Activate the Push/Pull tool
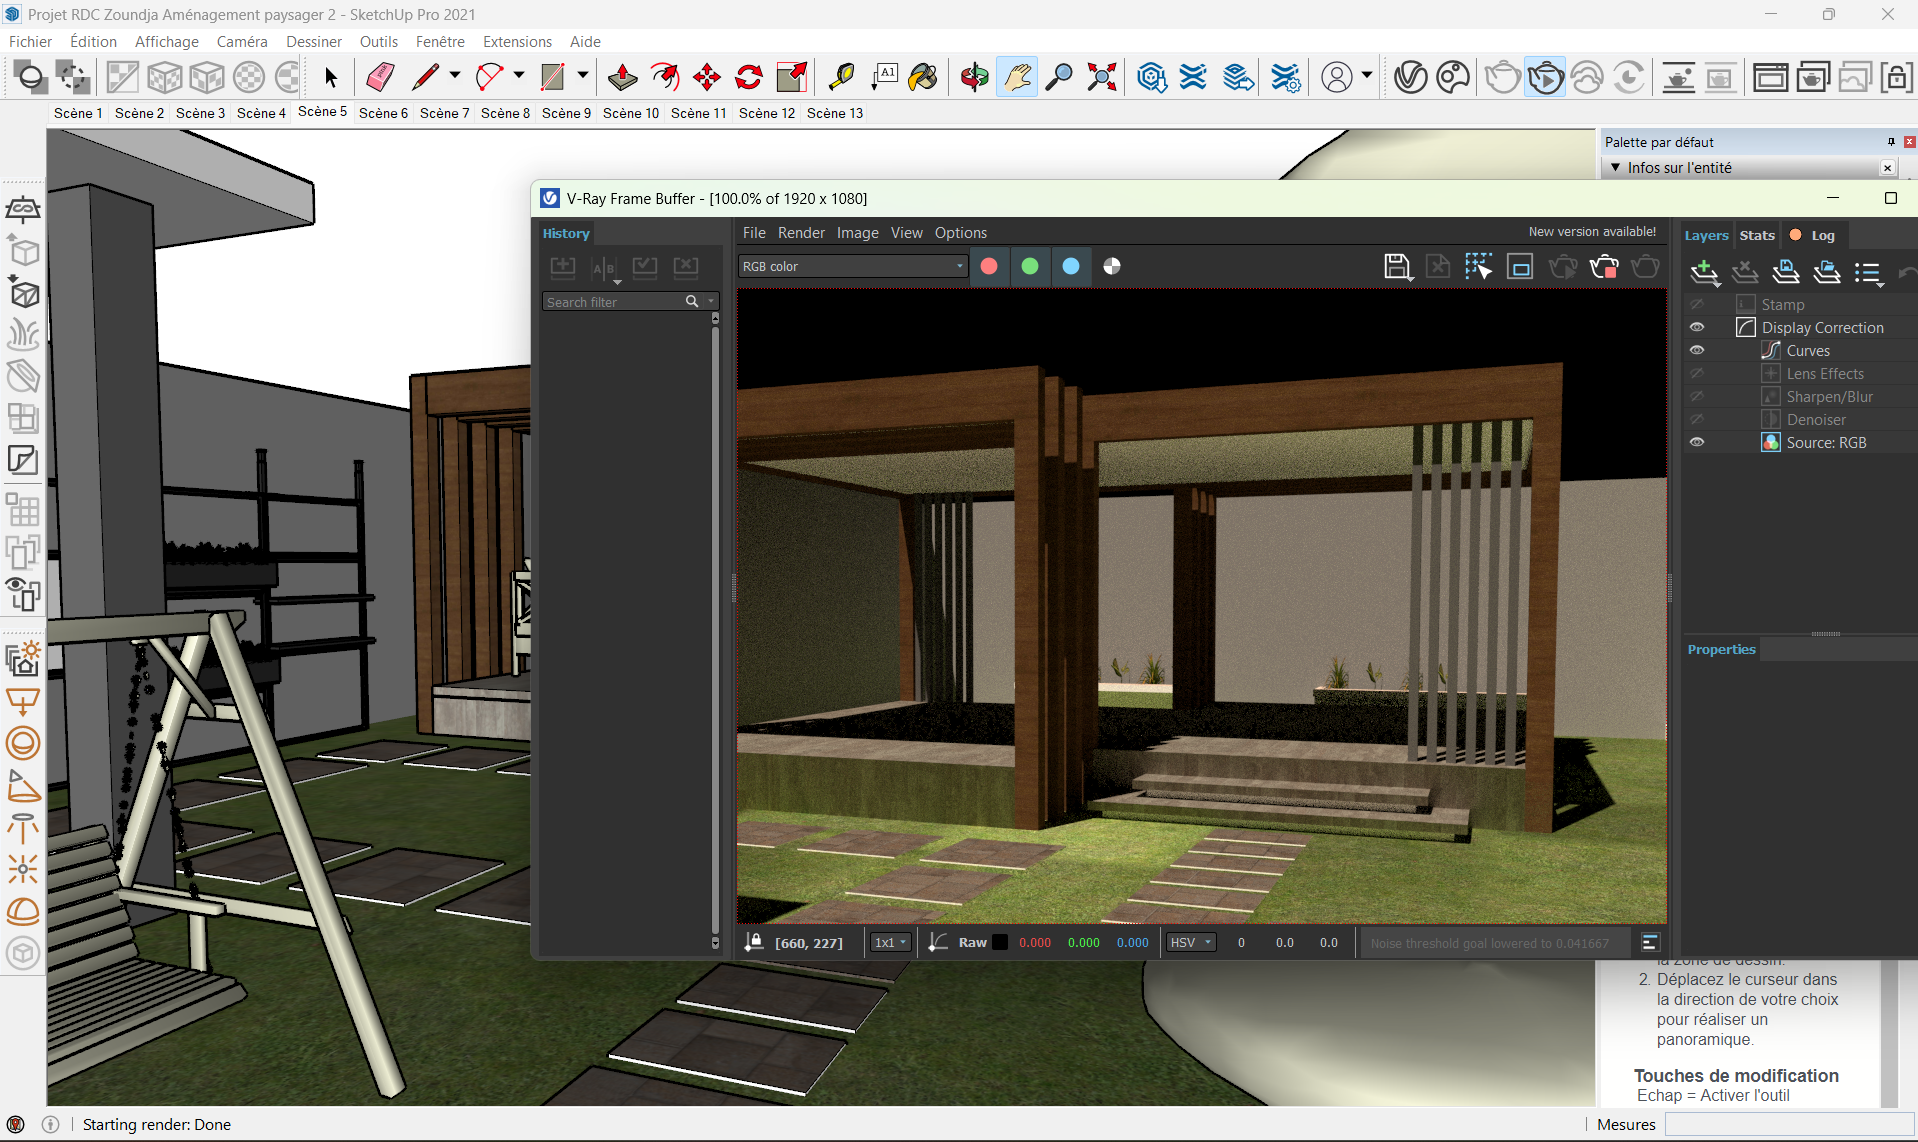The image size is (1918, 1142). click(622, 77)
